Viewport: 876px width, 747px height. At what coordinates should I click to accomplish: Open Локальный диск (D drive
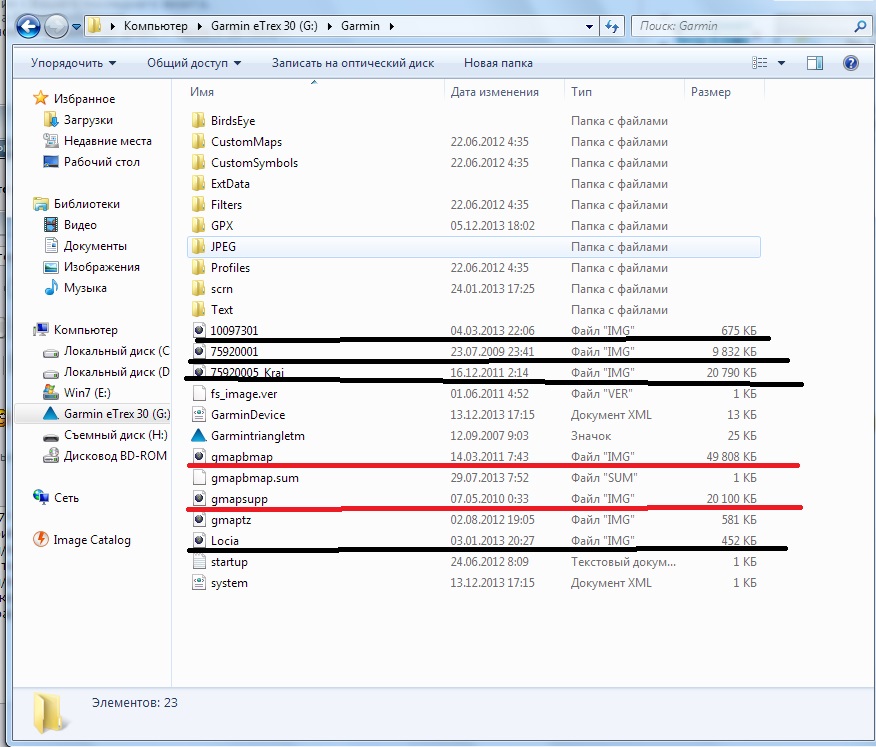(x=106, y=372)
